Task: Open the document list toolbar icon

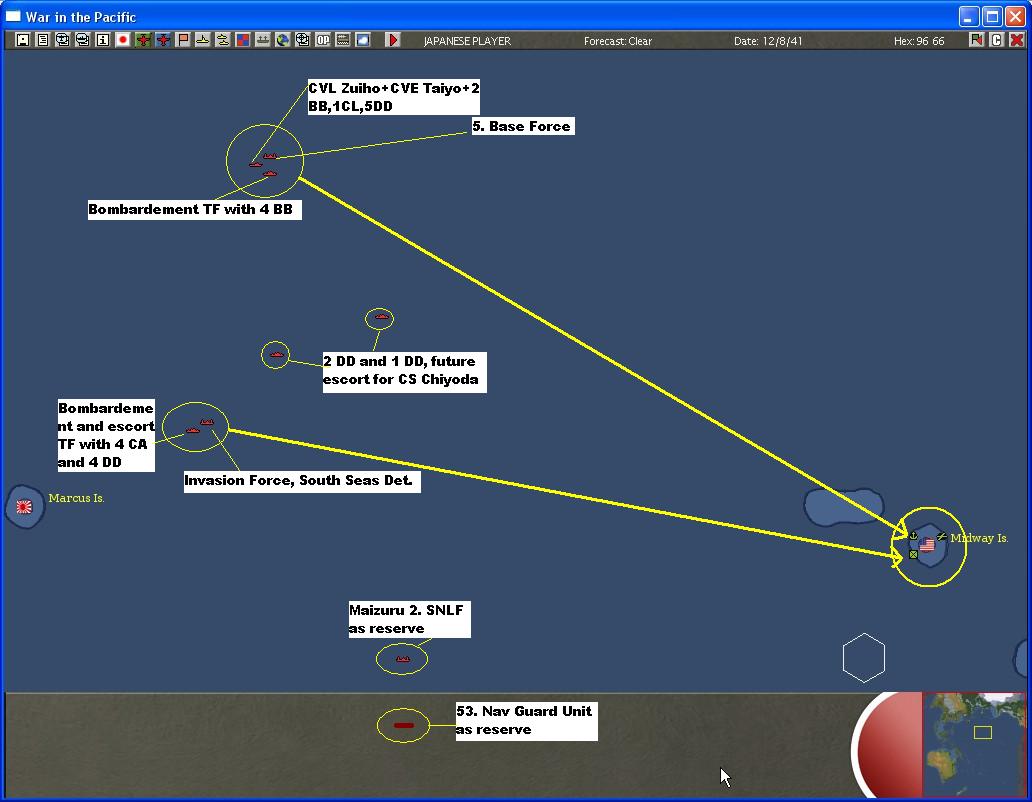Action: pyautogui.click(x=43, y=40)
